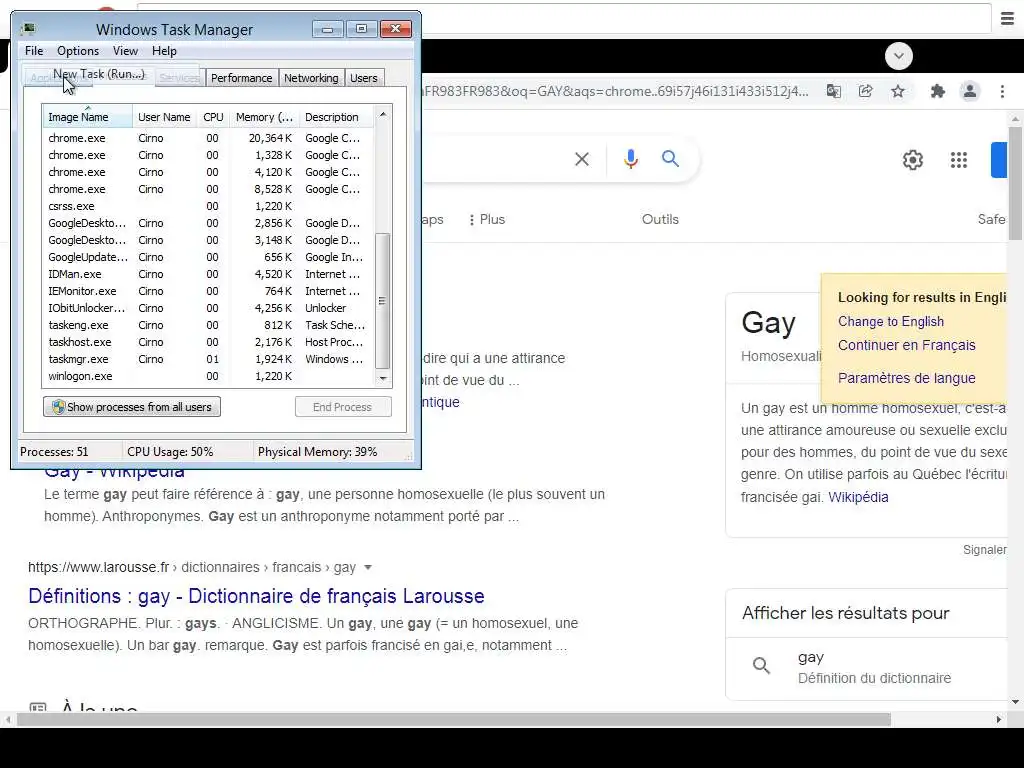Open the Chrome profile avatar icon
The height and width of the screenshot is (768, 1024).
tap(970, 91)
